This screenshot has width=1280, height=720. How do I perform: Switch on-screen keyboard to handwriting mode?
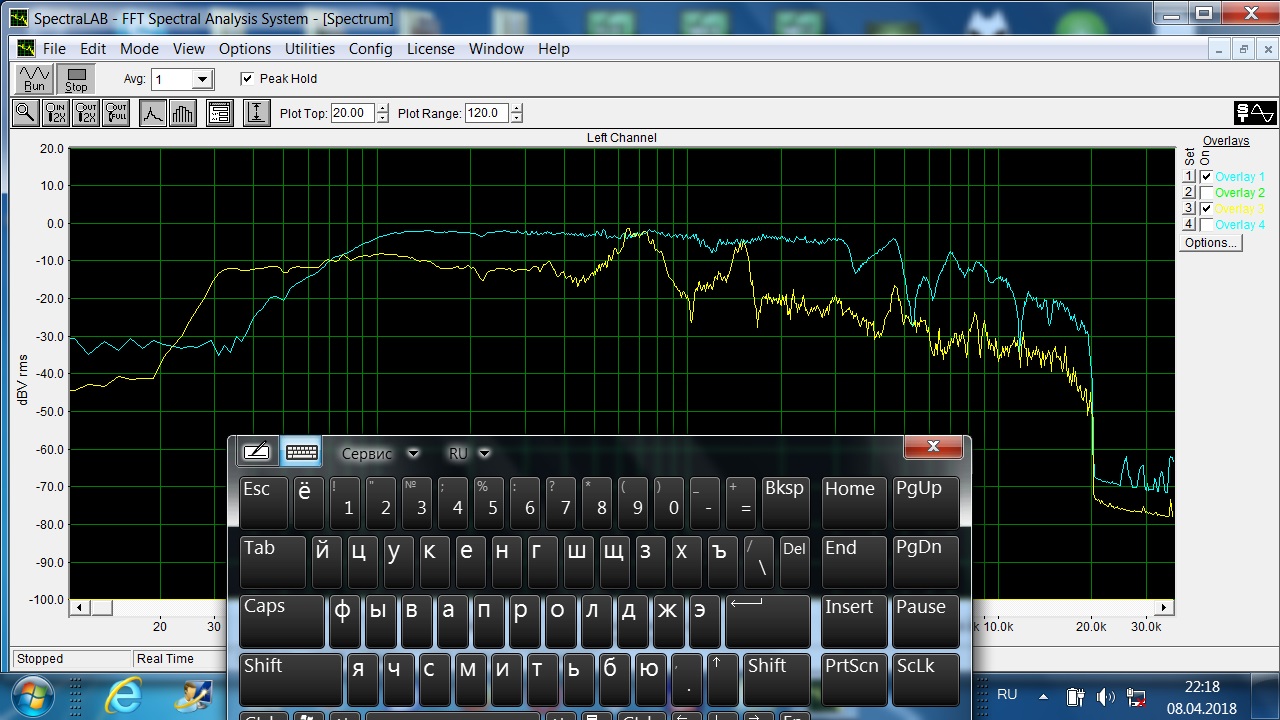point(256,453)
